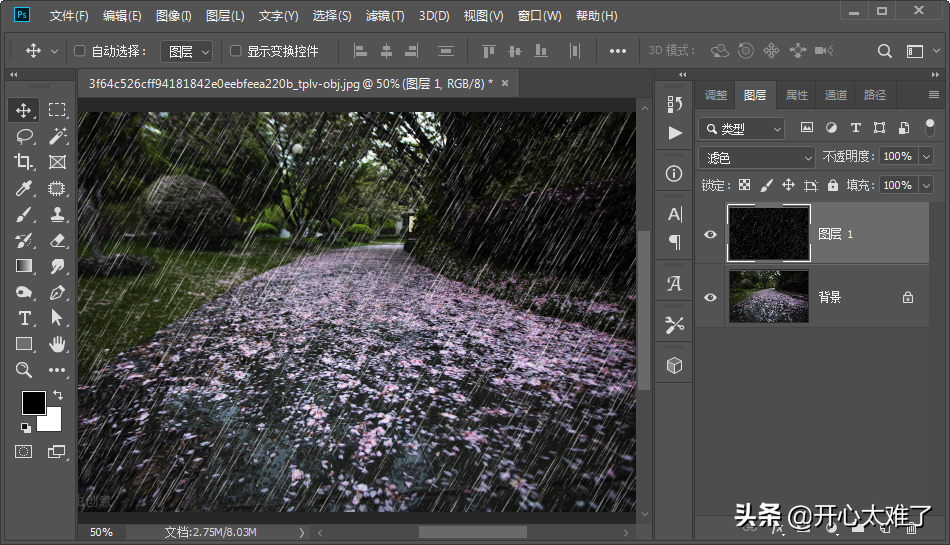Select the Rectangular Marquee tool
The image size is (950, 545).
click(57, 110)
